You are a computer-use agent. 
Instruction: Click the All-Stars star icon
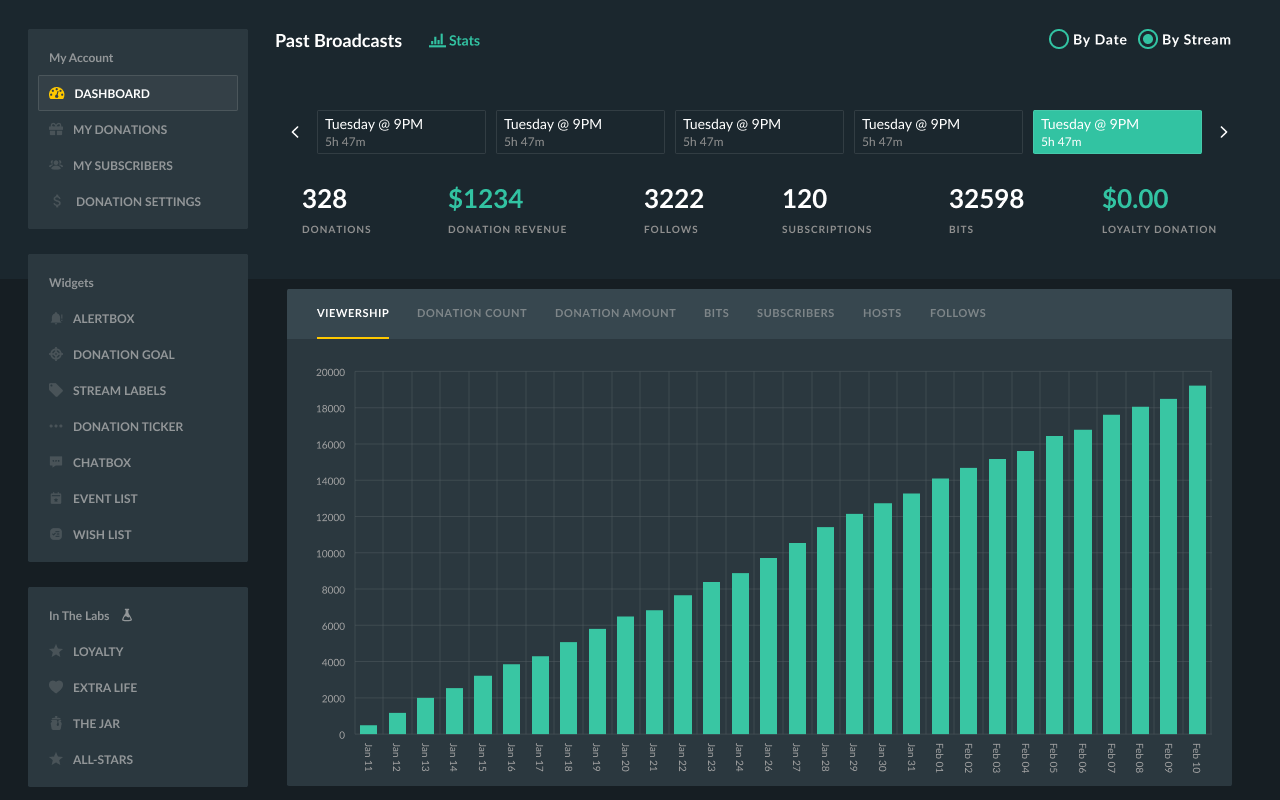[x=56, y=759]
